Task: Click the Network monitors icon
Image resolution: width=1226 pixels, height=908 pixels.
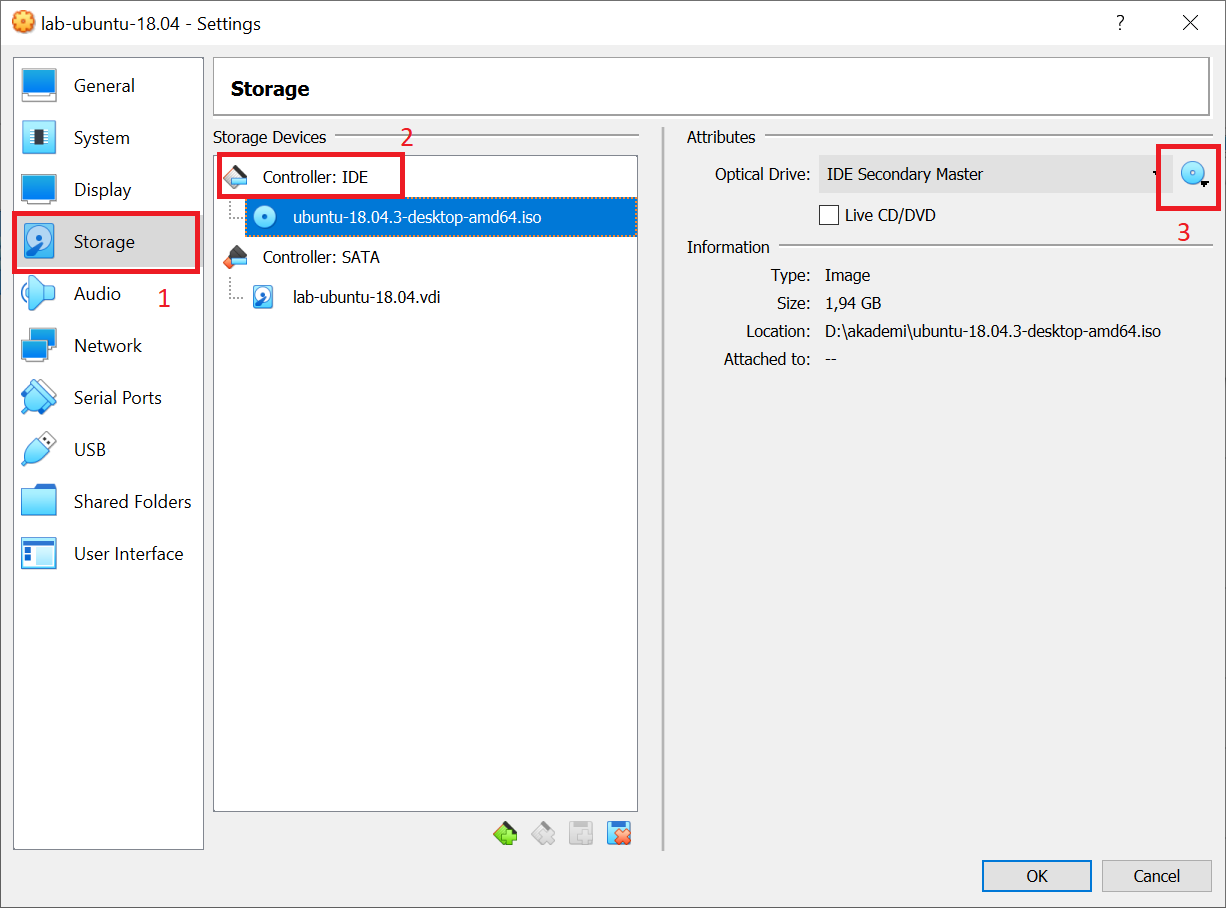Action: 39,346
